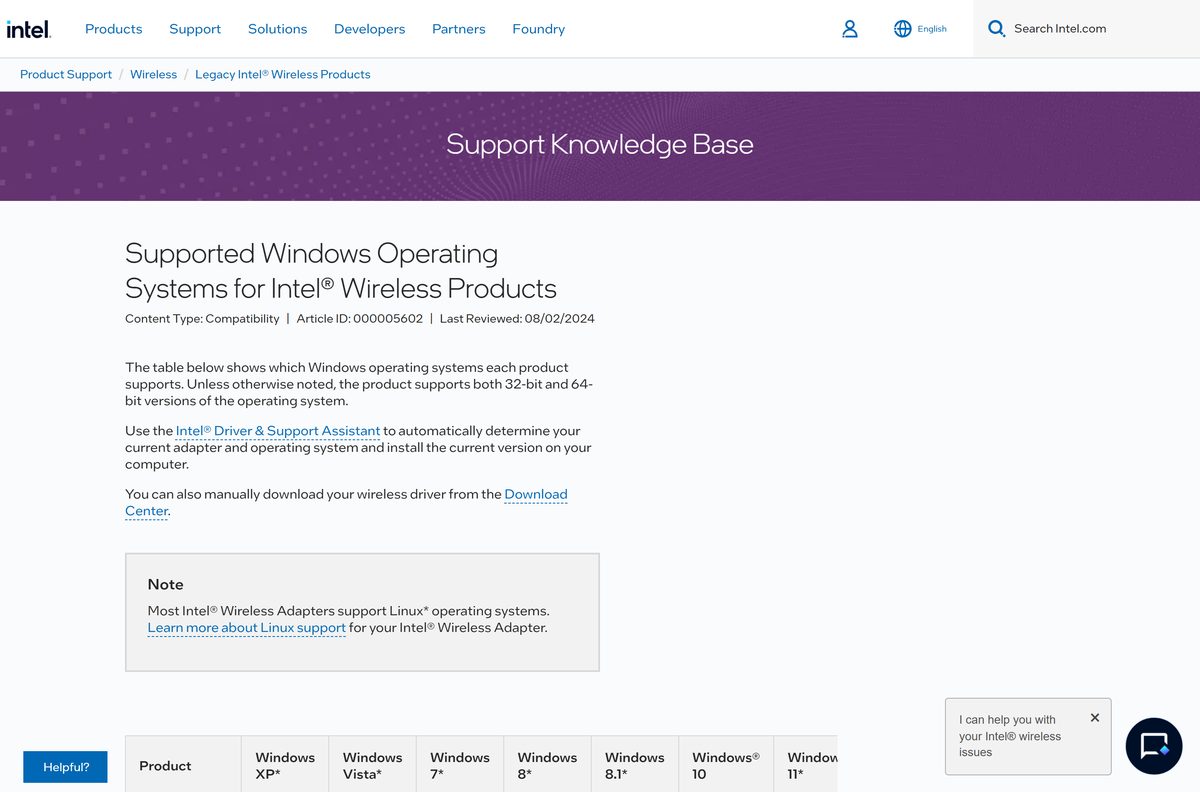This screenshot has width=1200, height=792.
Task: Click the Helpful? button
Action: pos(66,767)
